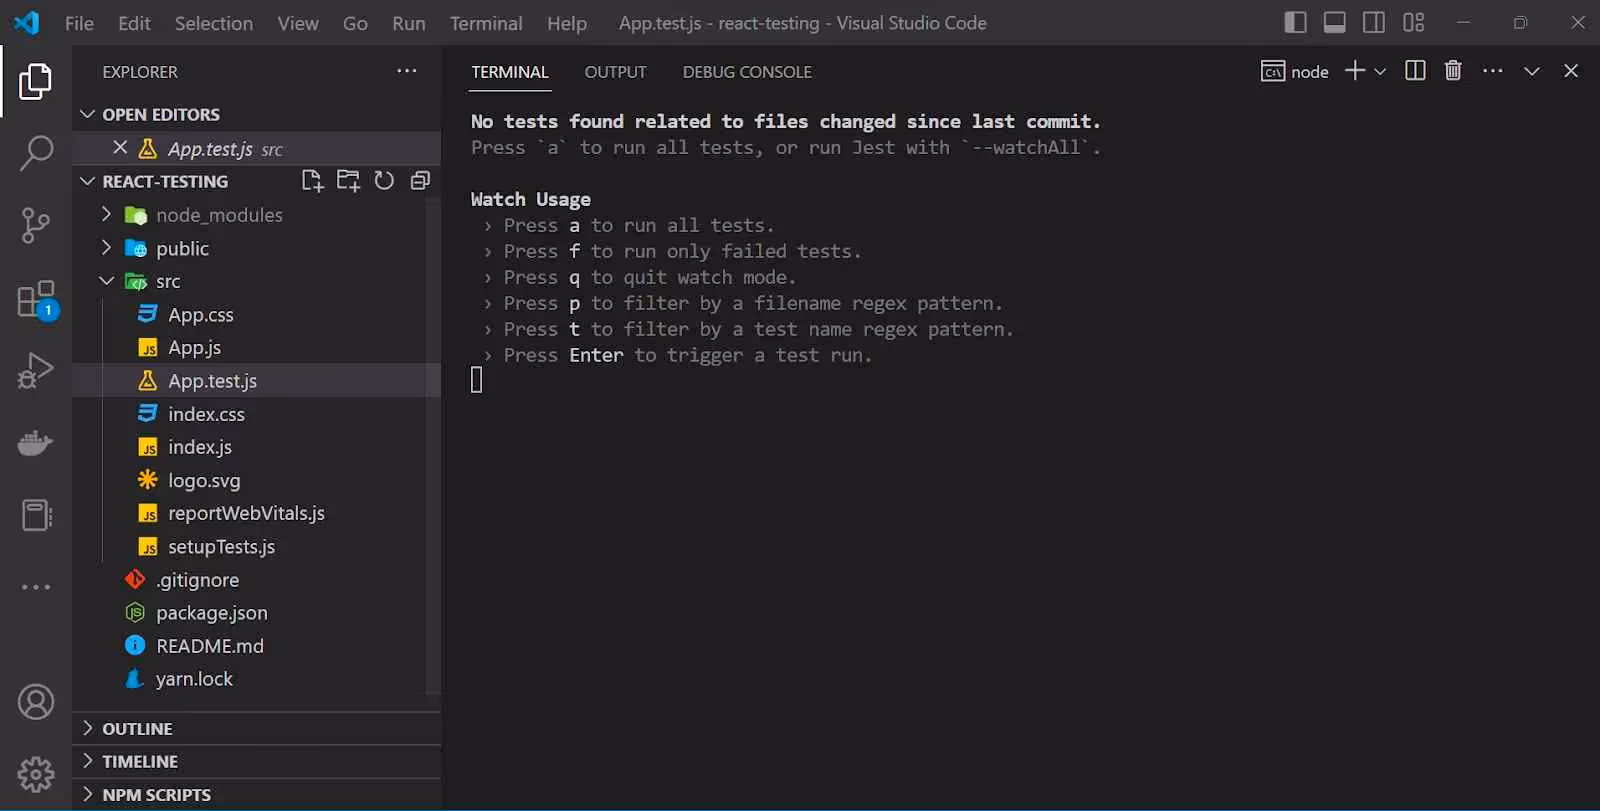Image resolution: width=1600 pixels, height=811 pixels.
Task: Open the Go menu
Action: (x=355, y=23)
